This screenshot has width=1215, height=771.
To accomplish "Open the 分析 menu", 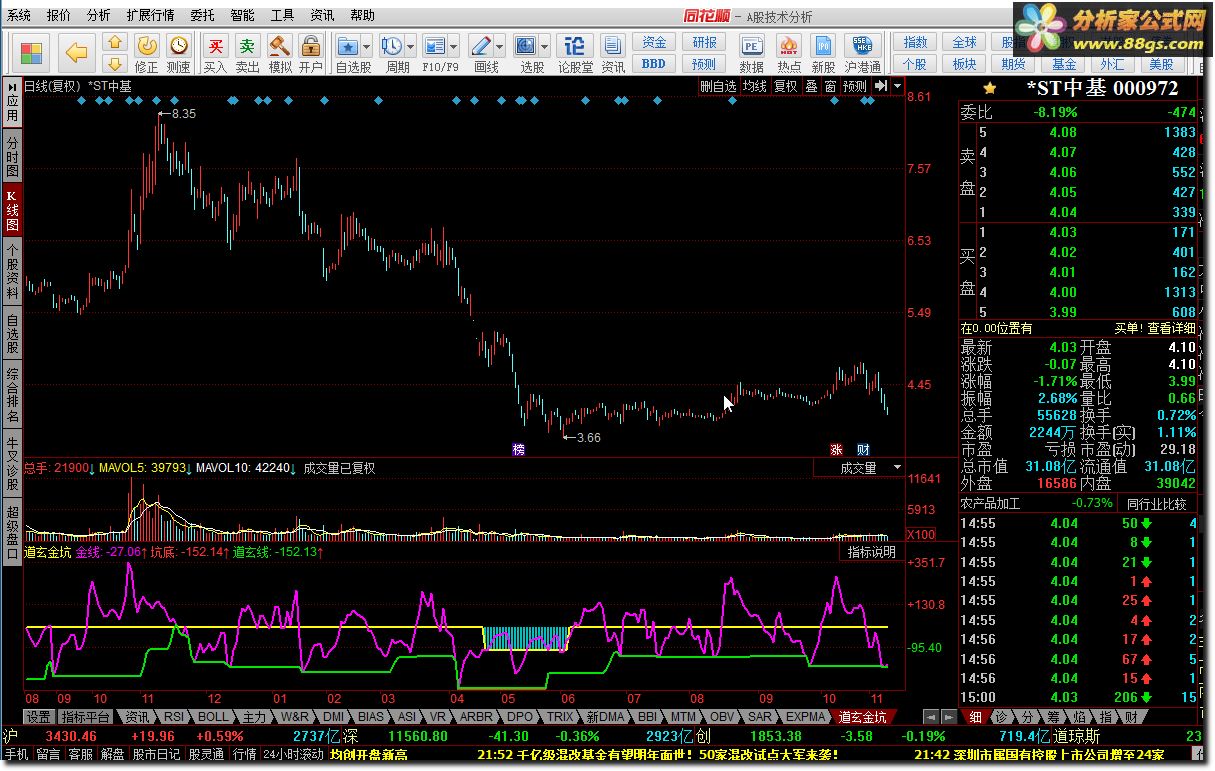I will coord(99,15).
